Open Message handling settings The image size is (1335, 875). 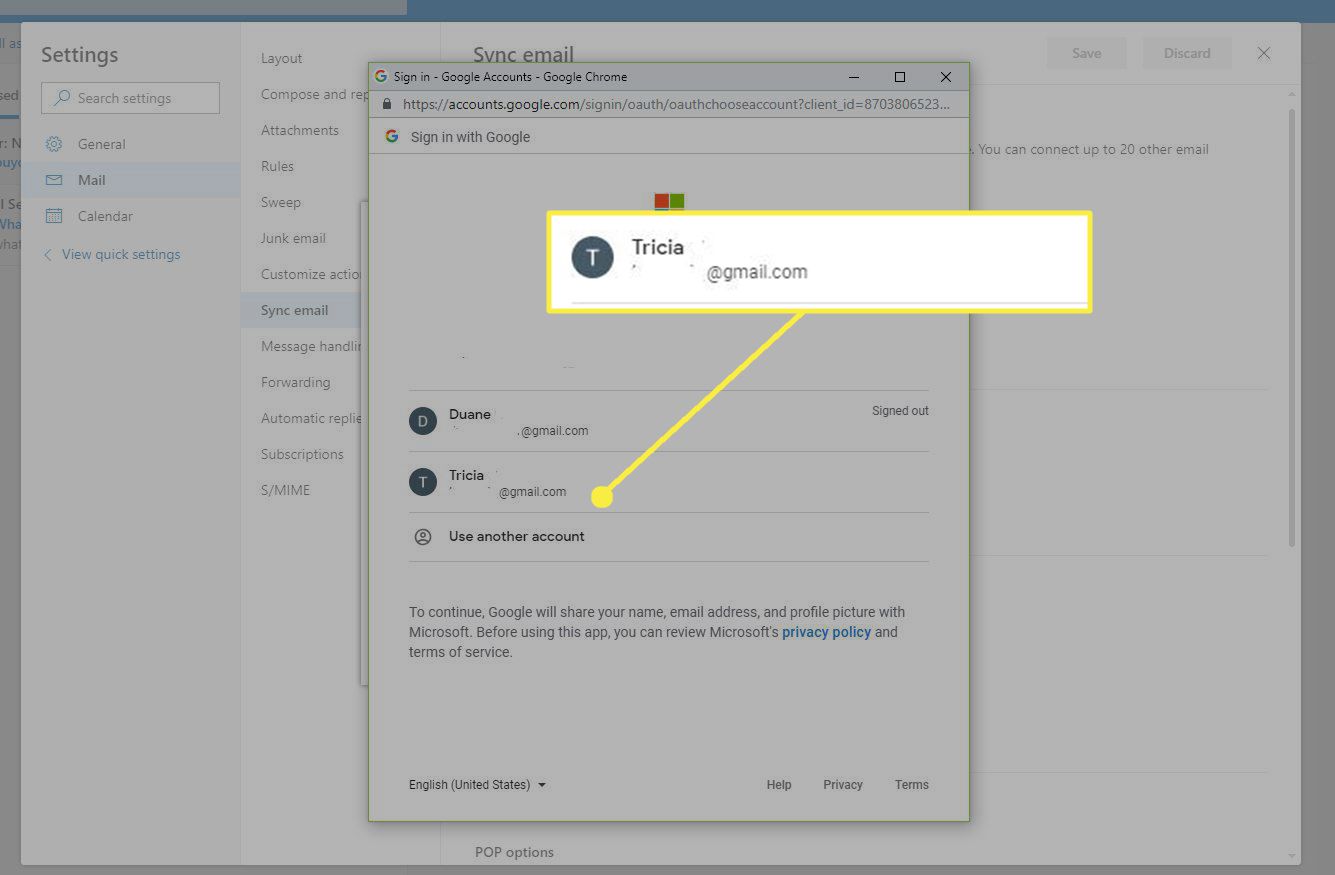312,346
